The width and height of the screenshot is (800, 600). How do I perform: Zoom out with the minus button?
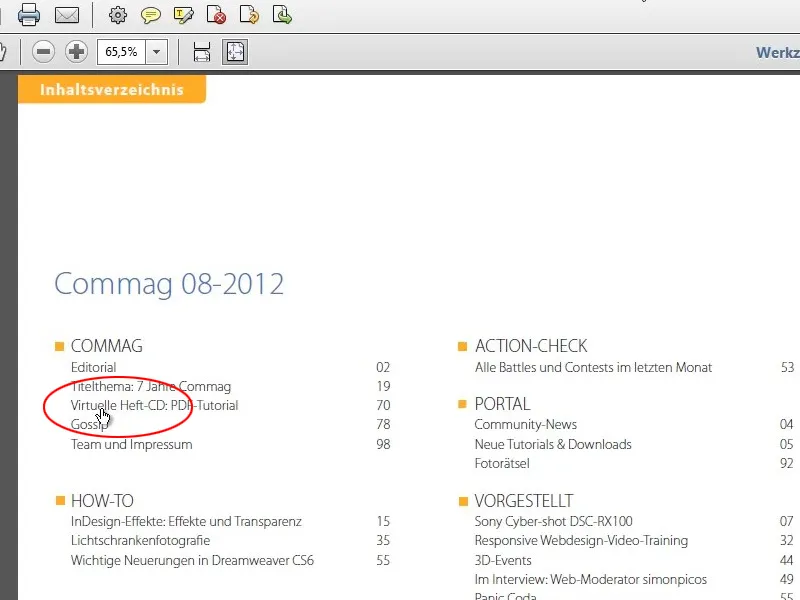[43, 52]
